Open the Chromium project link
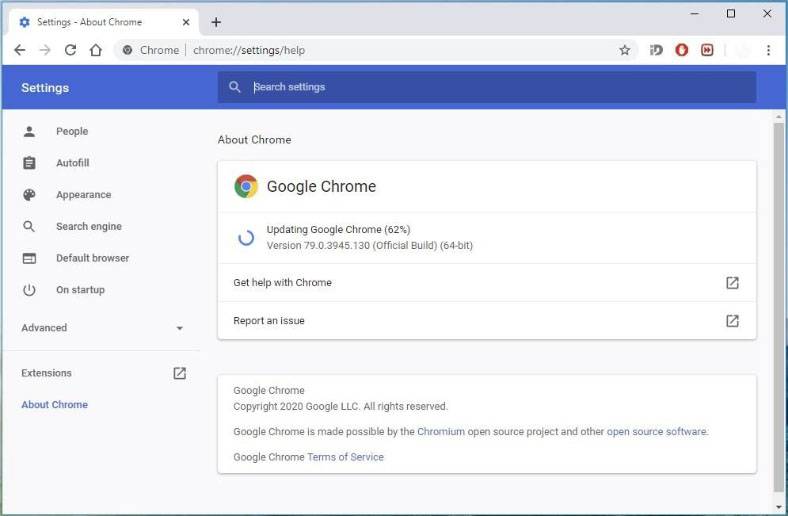Viewport: 788px width, 516px height. pos(441,432)
